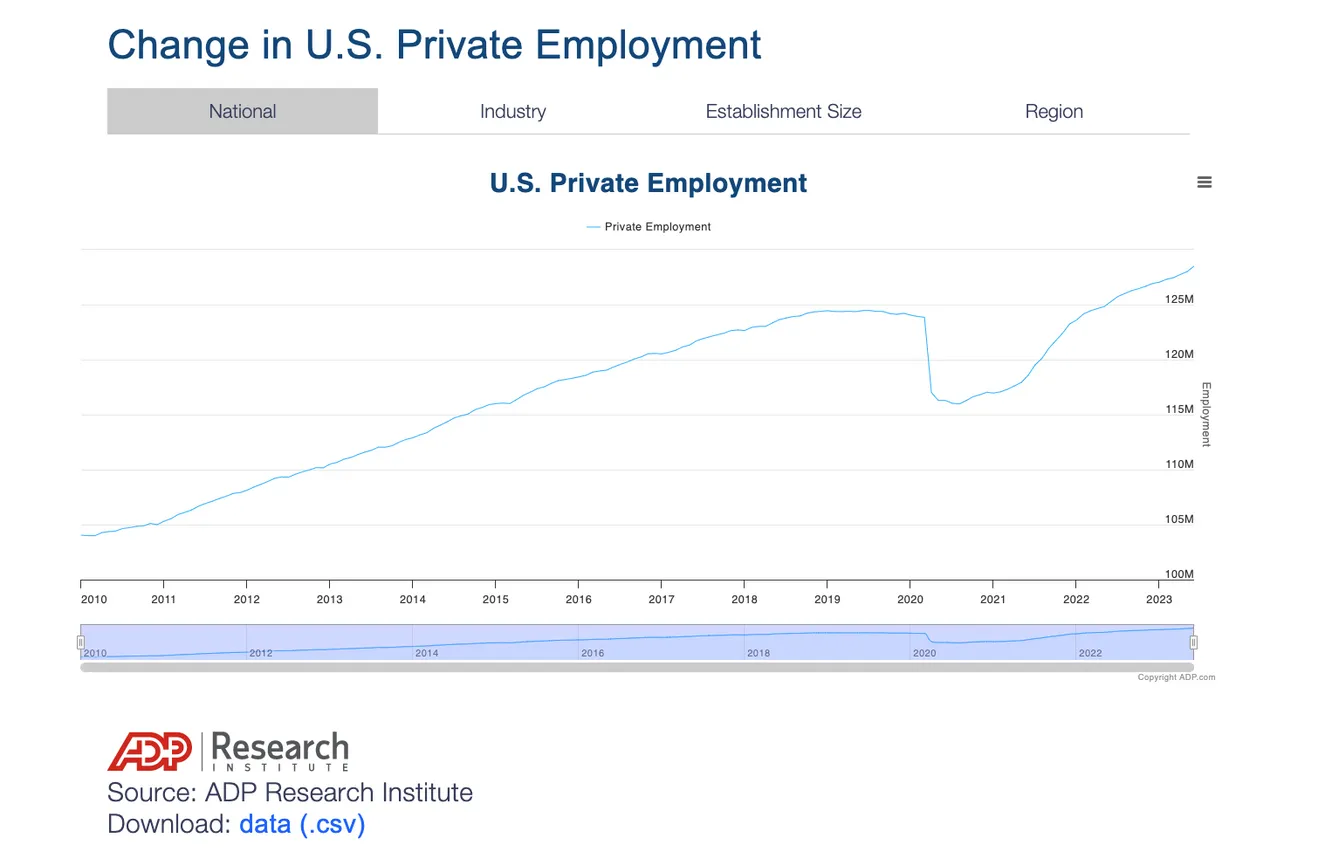Viewport: 1332px width, 859px height.
Task: Click the 2016 label in navigator
Action: pos(592,653)
